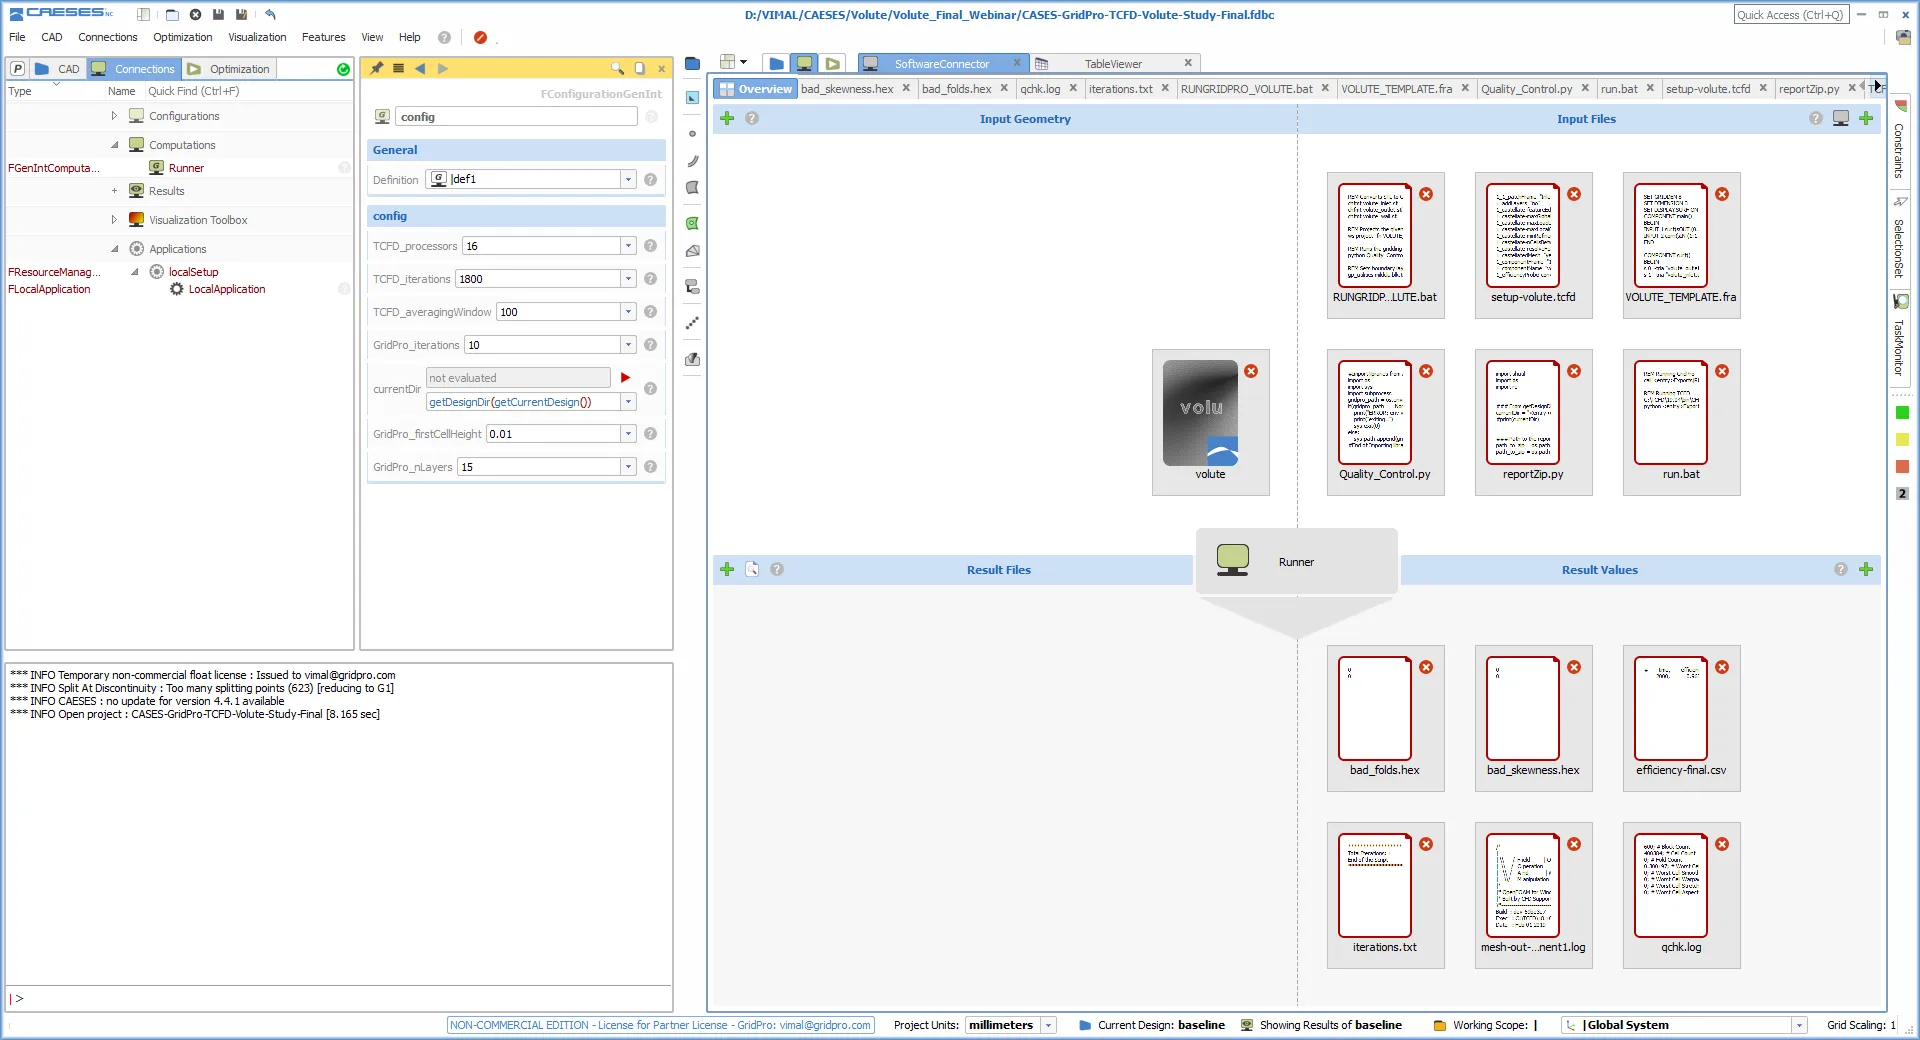Click the undo arrow icon

tap(270, 15)
